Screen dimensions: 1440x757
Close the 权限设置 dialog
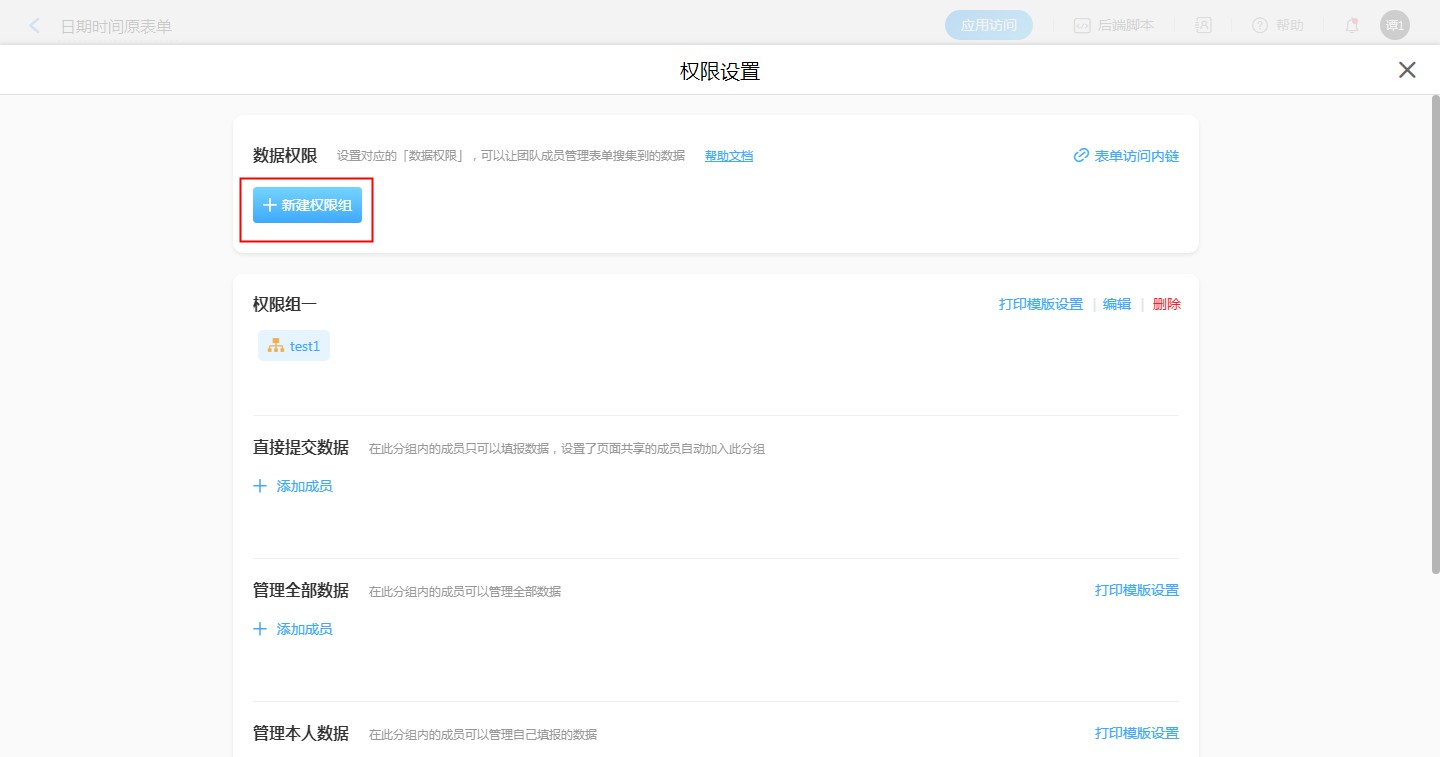point(1407,70)
